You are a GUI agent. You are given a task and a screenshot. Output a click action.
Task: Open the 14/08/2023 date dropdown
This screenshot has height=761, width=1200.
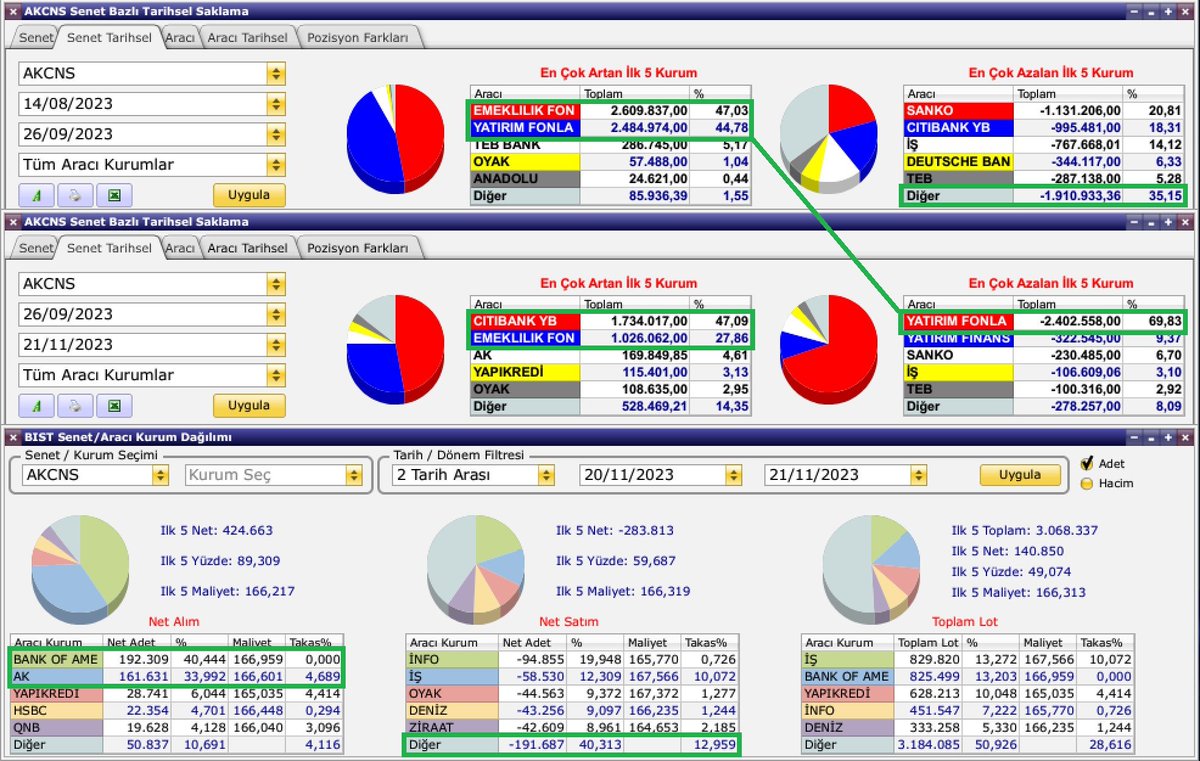(x=277, y=103)
